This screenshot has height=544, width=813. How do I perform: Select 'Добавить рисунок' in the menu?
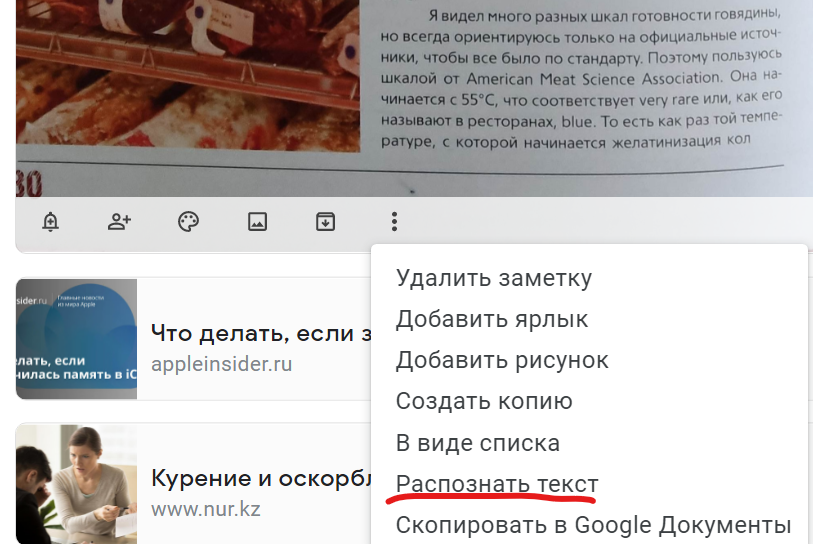[x=502, y=360]
